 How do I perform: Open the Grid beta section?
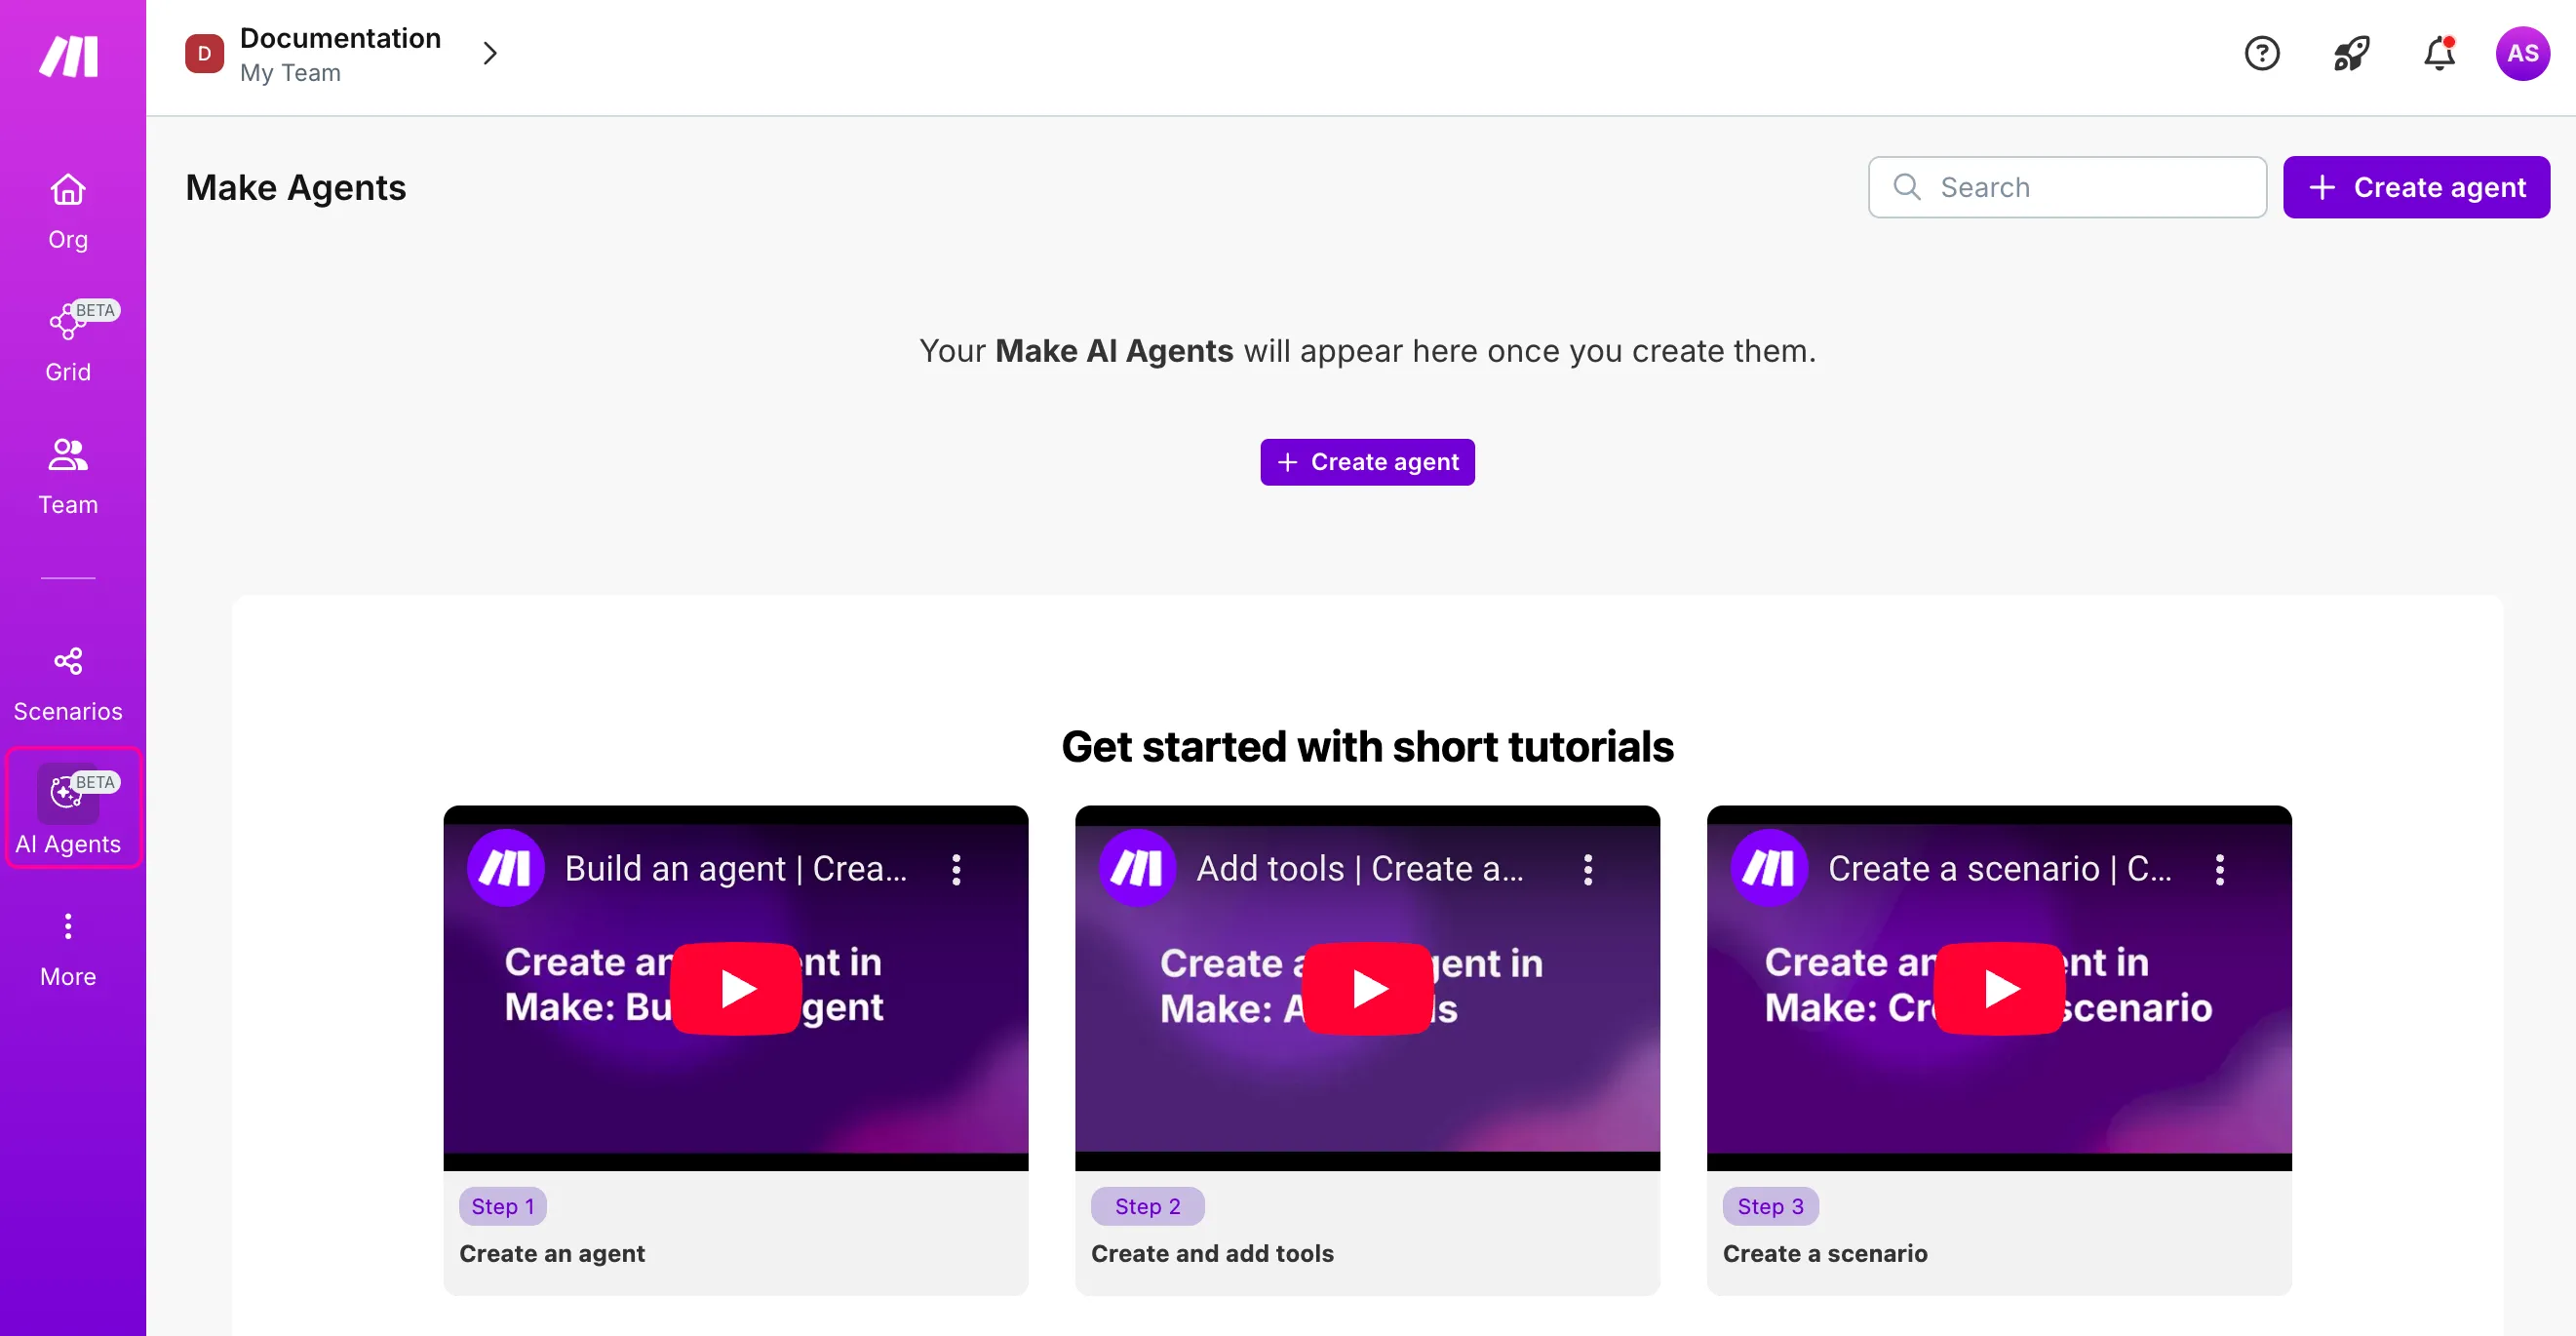[68, 342]
